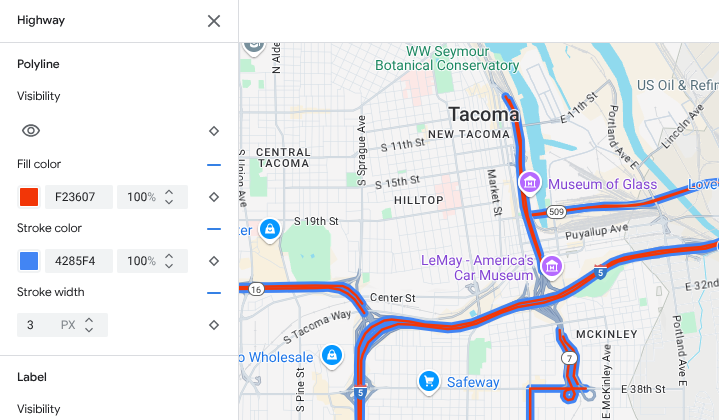Viewport: 719px width, 420px height.
Task: Click stroke width PX stepper arrows
Action: pos(89,325)
